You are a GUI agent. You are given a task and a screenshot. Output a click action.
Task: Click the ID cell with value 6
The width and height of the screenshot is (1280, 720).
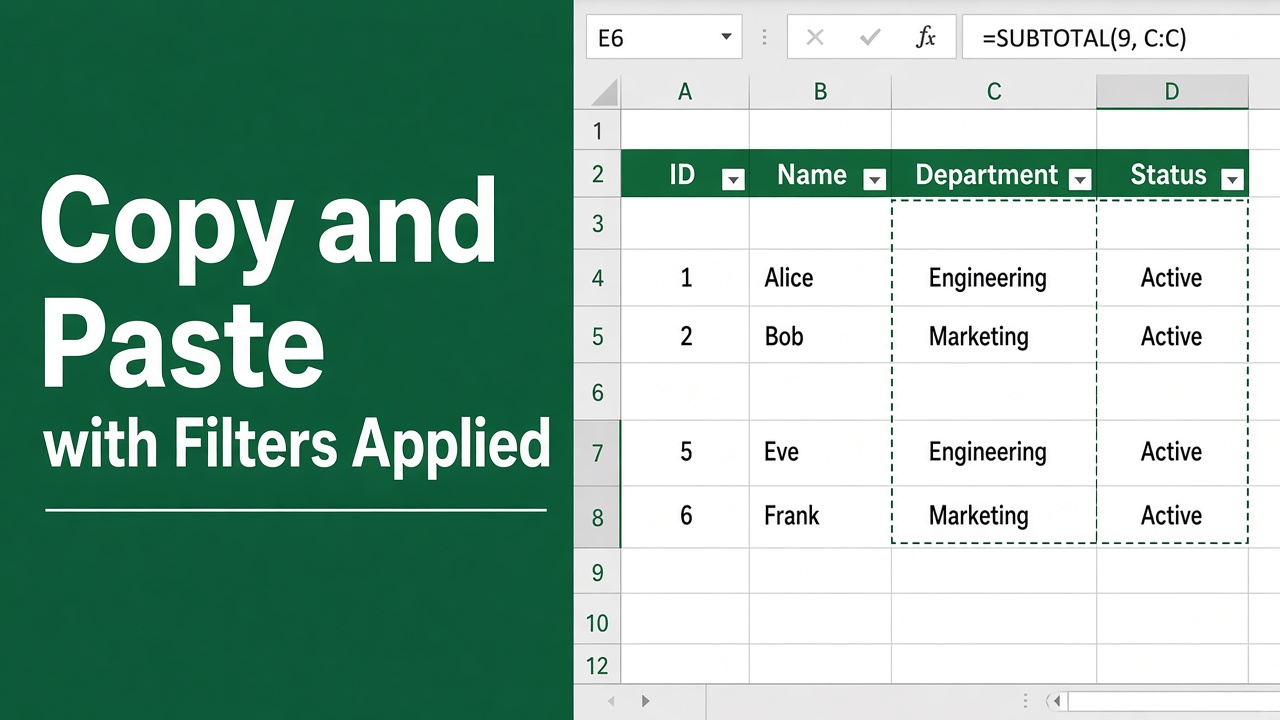pos(685,516)
